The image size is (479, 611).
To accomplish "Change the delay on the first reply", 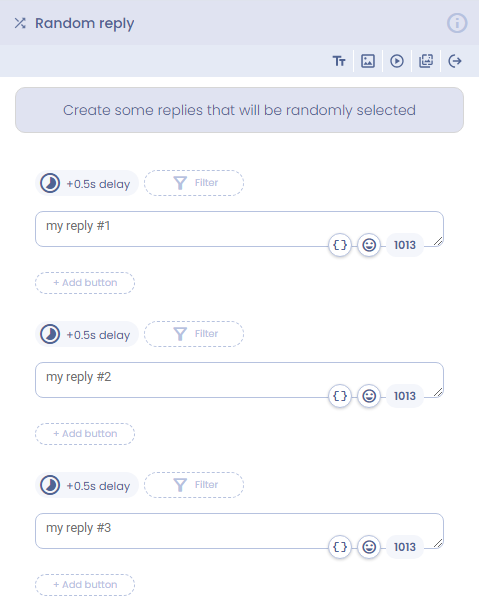I will coord(87,183).
